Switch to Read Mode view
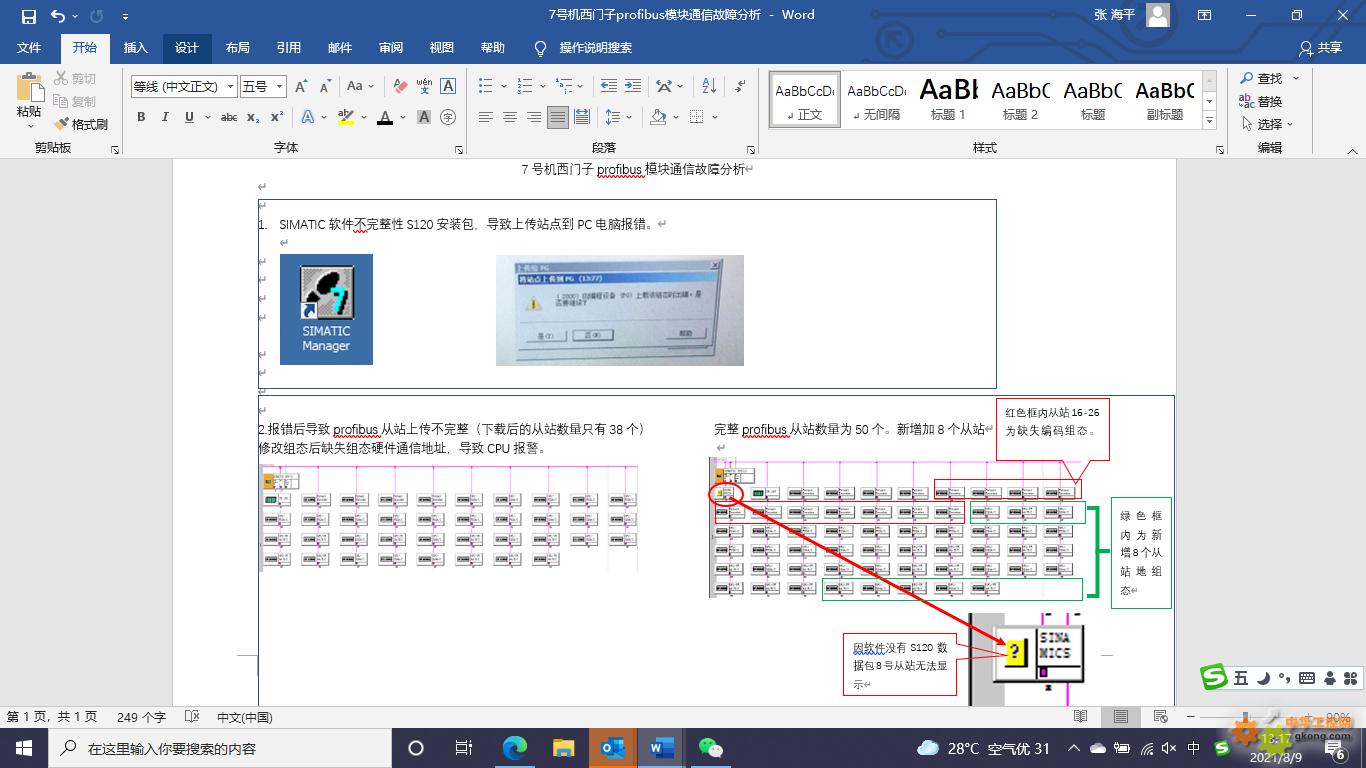 click(x=1081, y=717)
